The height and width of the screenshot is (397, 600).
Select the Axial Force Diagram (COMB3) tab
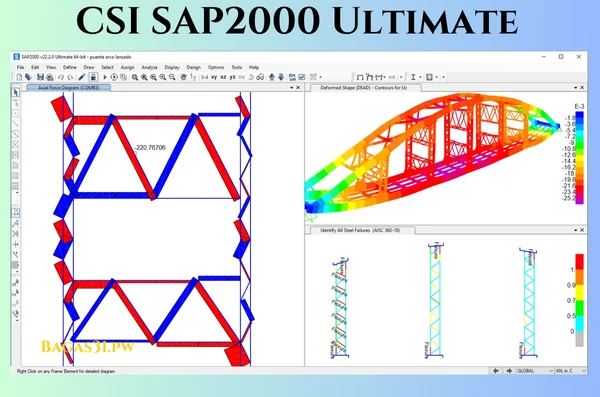click(x=68, y=88)
